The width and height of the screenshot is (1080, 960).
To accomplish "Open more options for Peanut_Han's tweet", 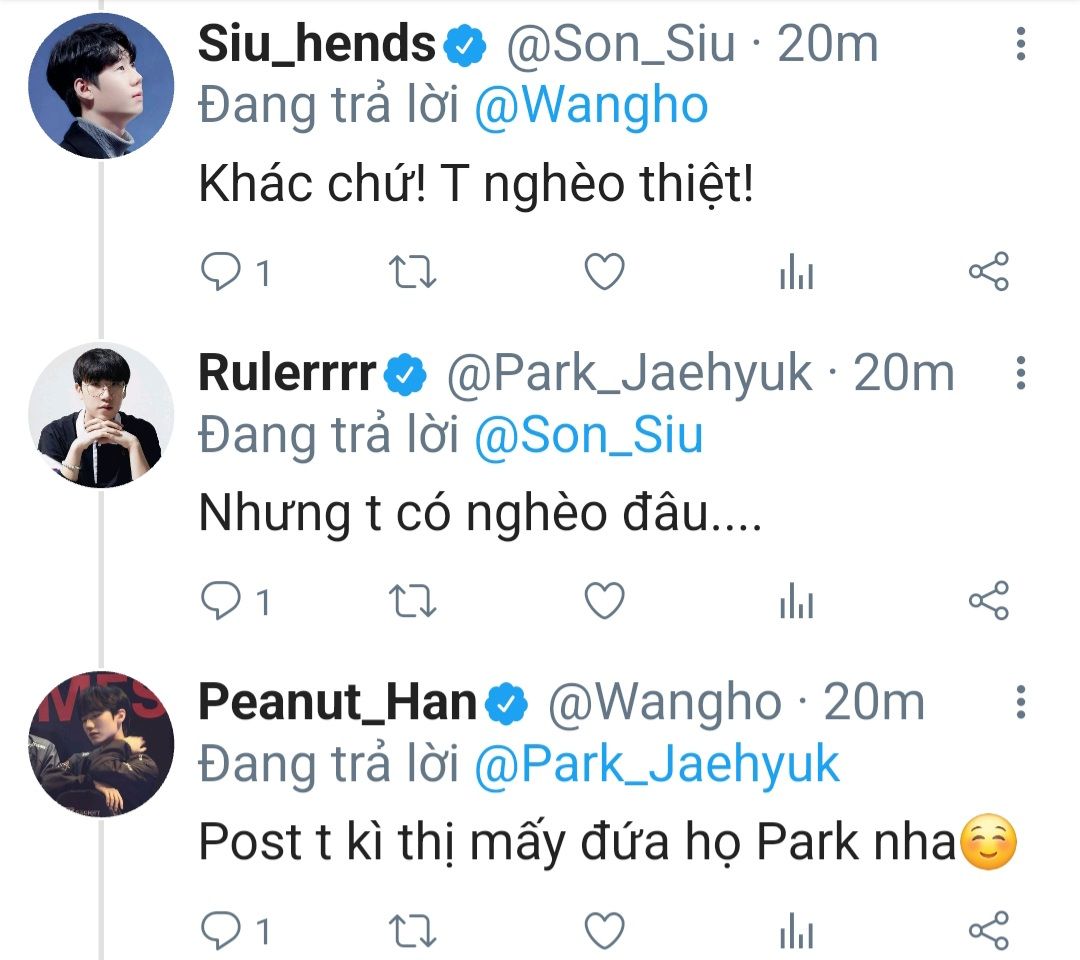I will pyautogui.click(x=1020, y=702).
